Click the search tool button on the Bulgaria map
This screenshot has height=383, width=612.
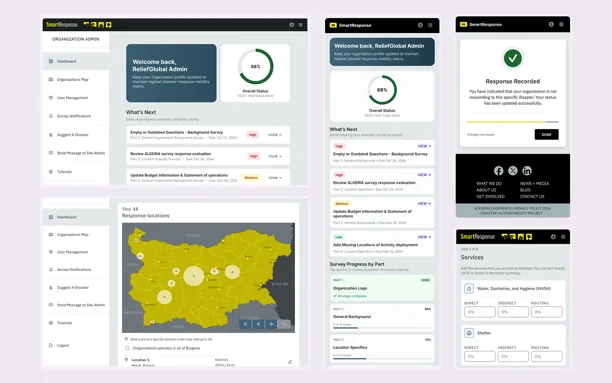coord(246,324)
